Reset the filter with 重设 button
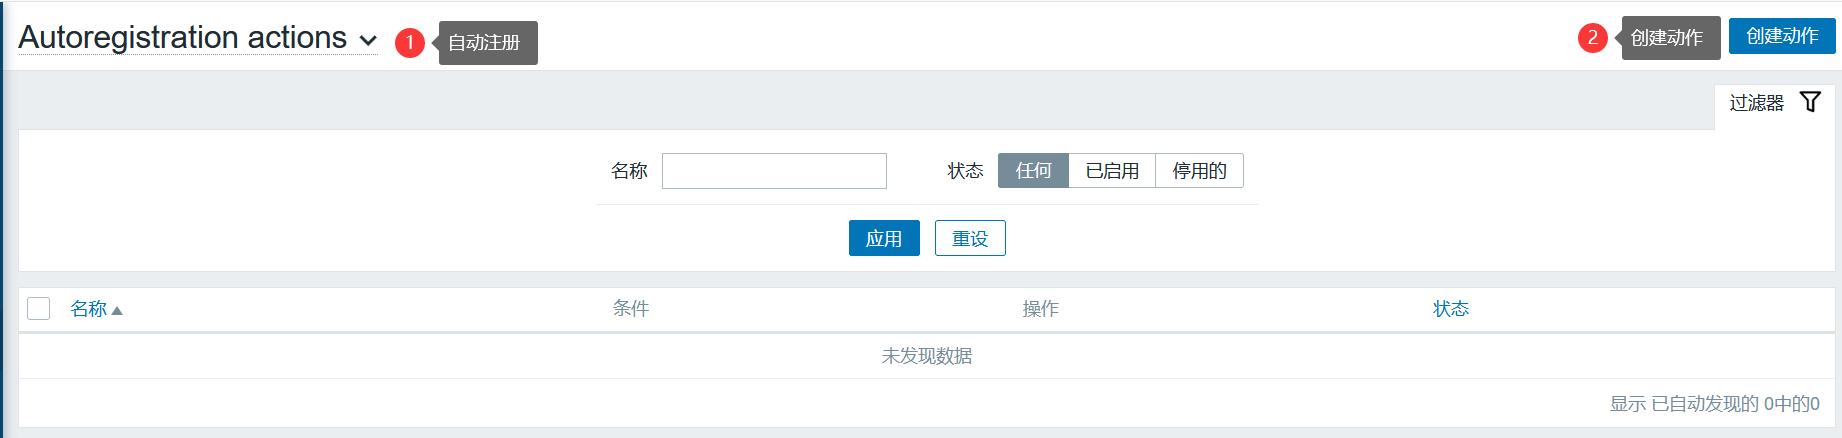The width and height of the screenshot is (1842, 438). (970, 238)
